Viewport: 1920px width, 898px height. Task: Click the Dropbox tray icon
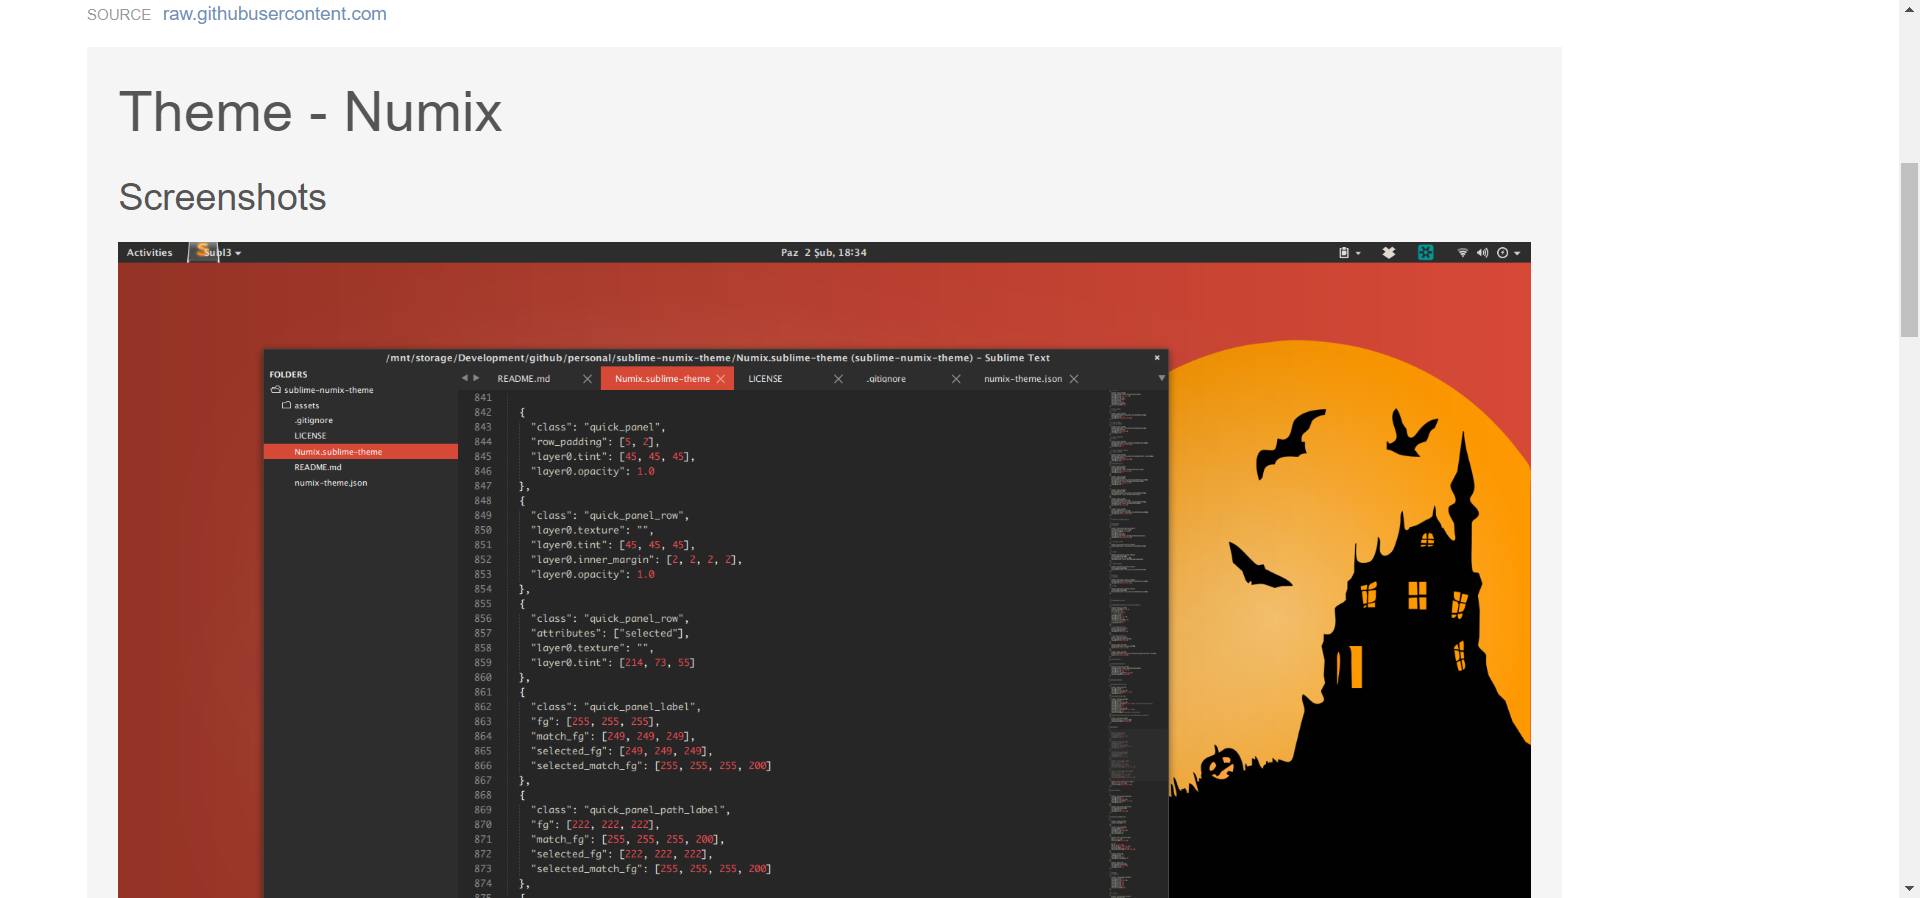point(1389,253)
